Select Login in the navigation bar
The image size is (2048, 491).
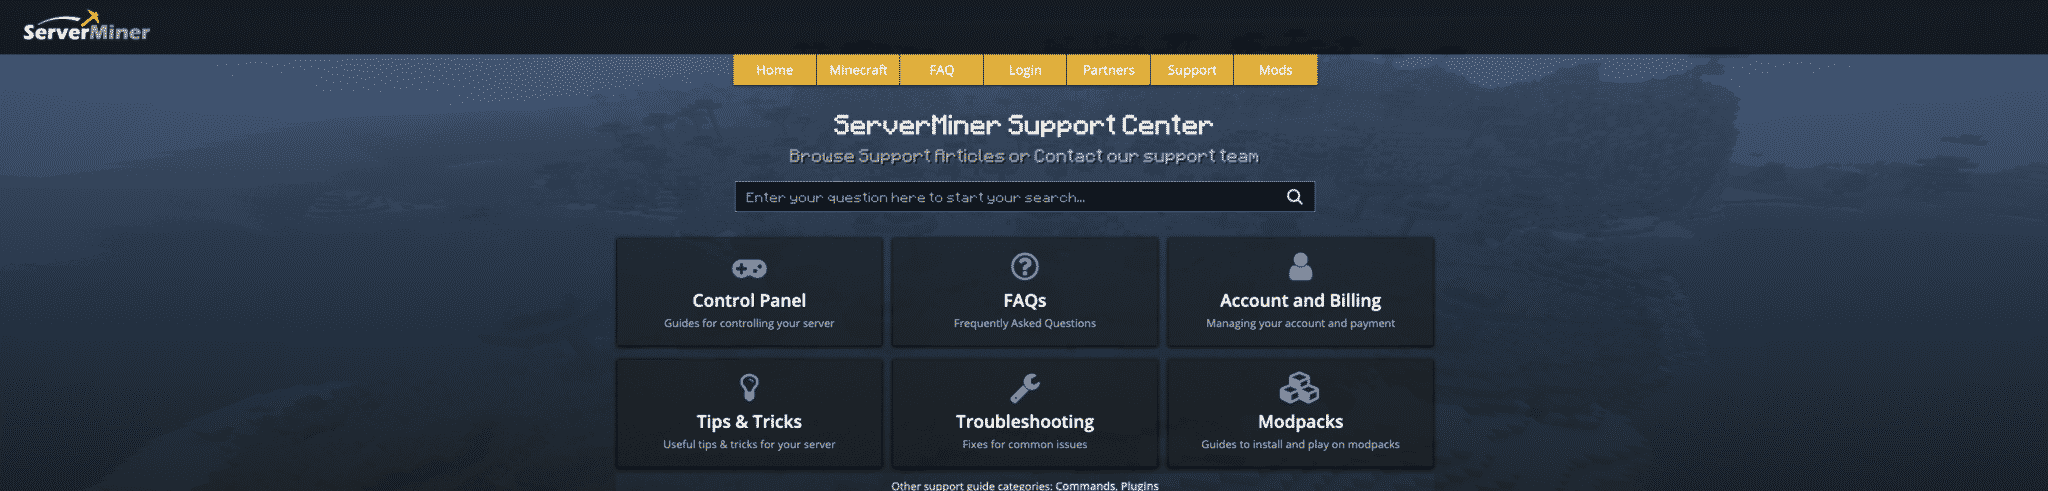tap(1025, 70)
